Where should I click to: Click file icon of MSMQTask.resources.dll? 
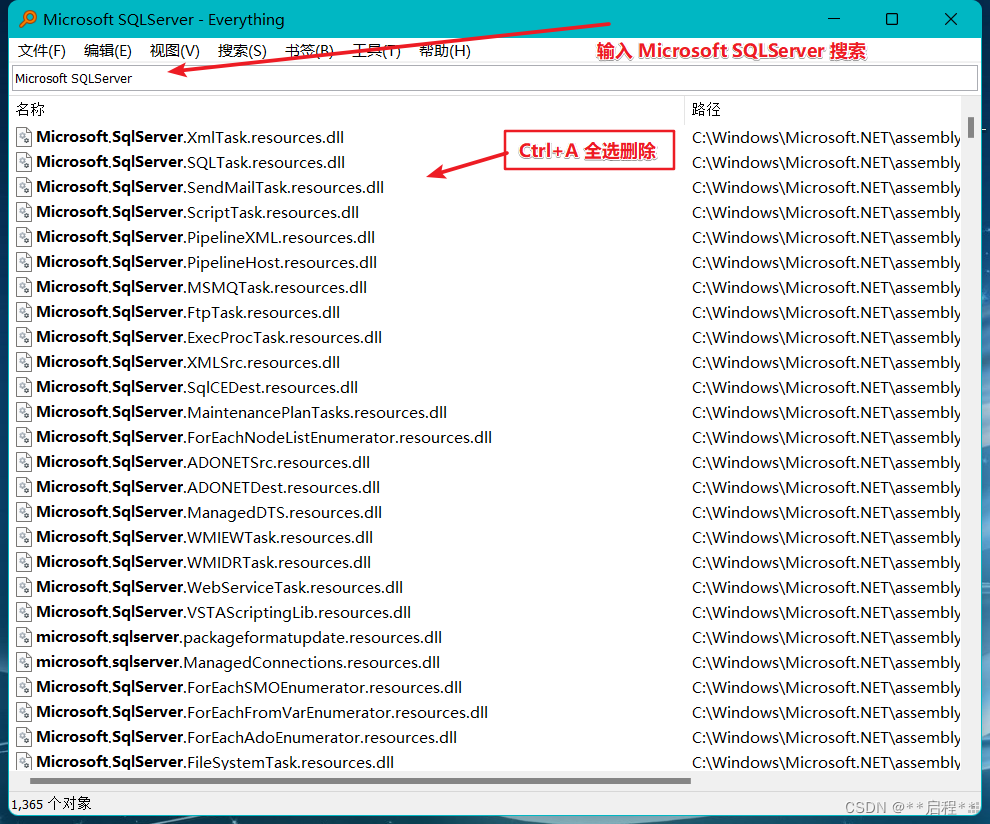point(24,287)
